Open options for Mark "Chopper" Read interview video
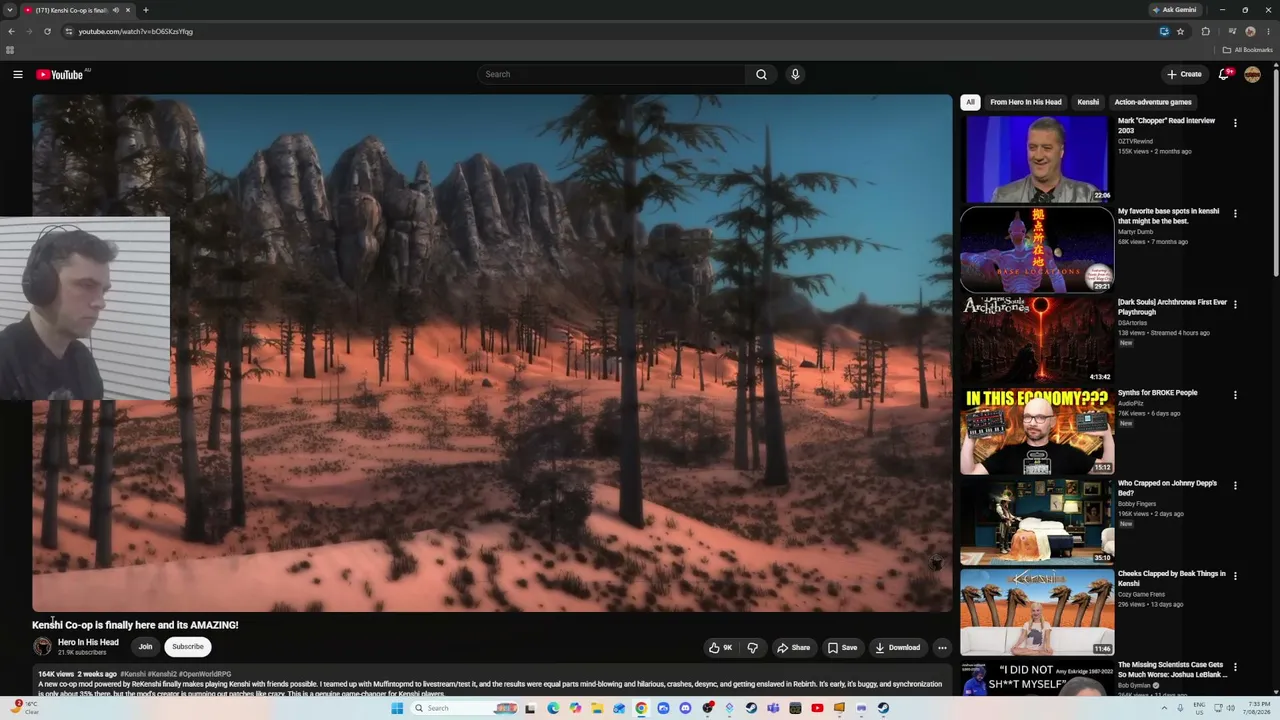 click(1235, 123)
